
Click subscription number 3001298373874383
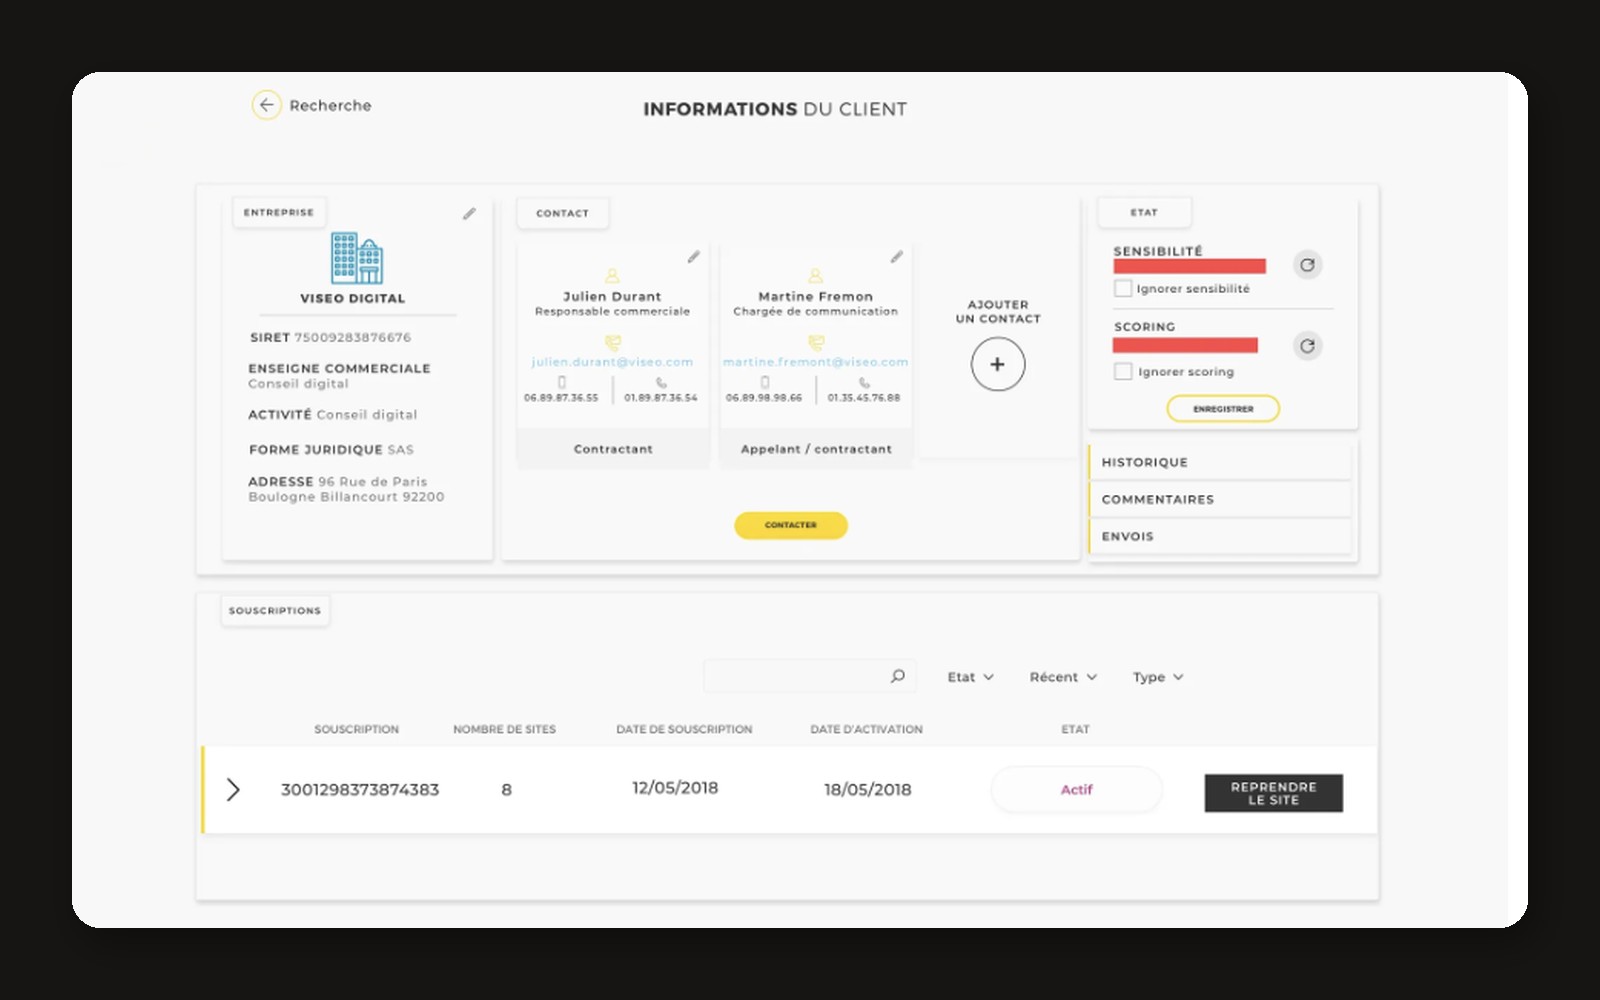tap(360, 789)
